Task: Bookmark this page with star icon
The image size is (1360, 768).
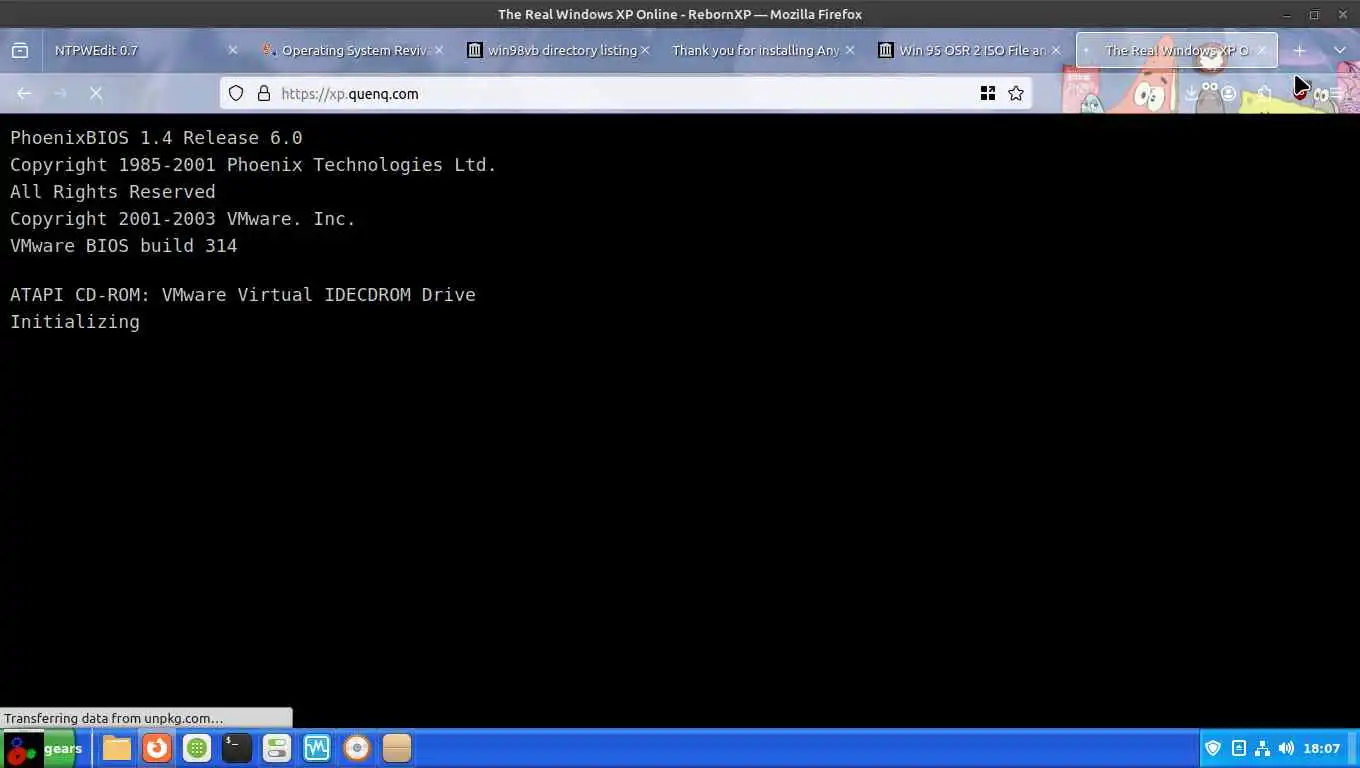Action: coord(1016,93)
